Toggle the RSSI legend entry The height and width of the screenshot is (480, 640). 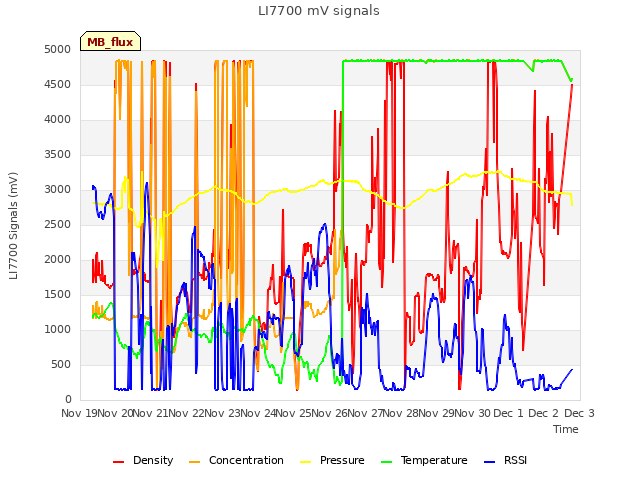pos(505,460)
